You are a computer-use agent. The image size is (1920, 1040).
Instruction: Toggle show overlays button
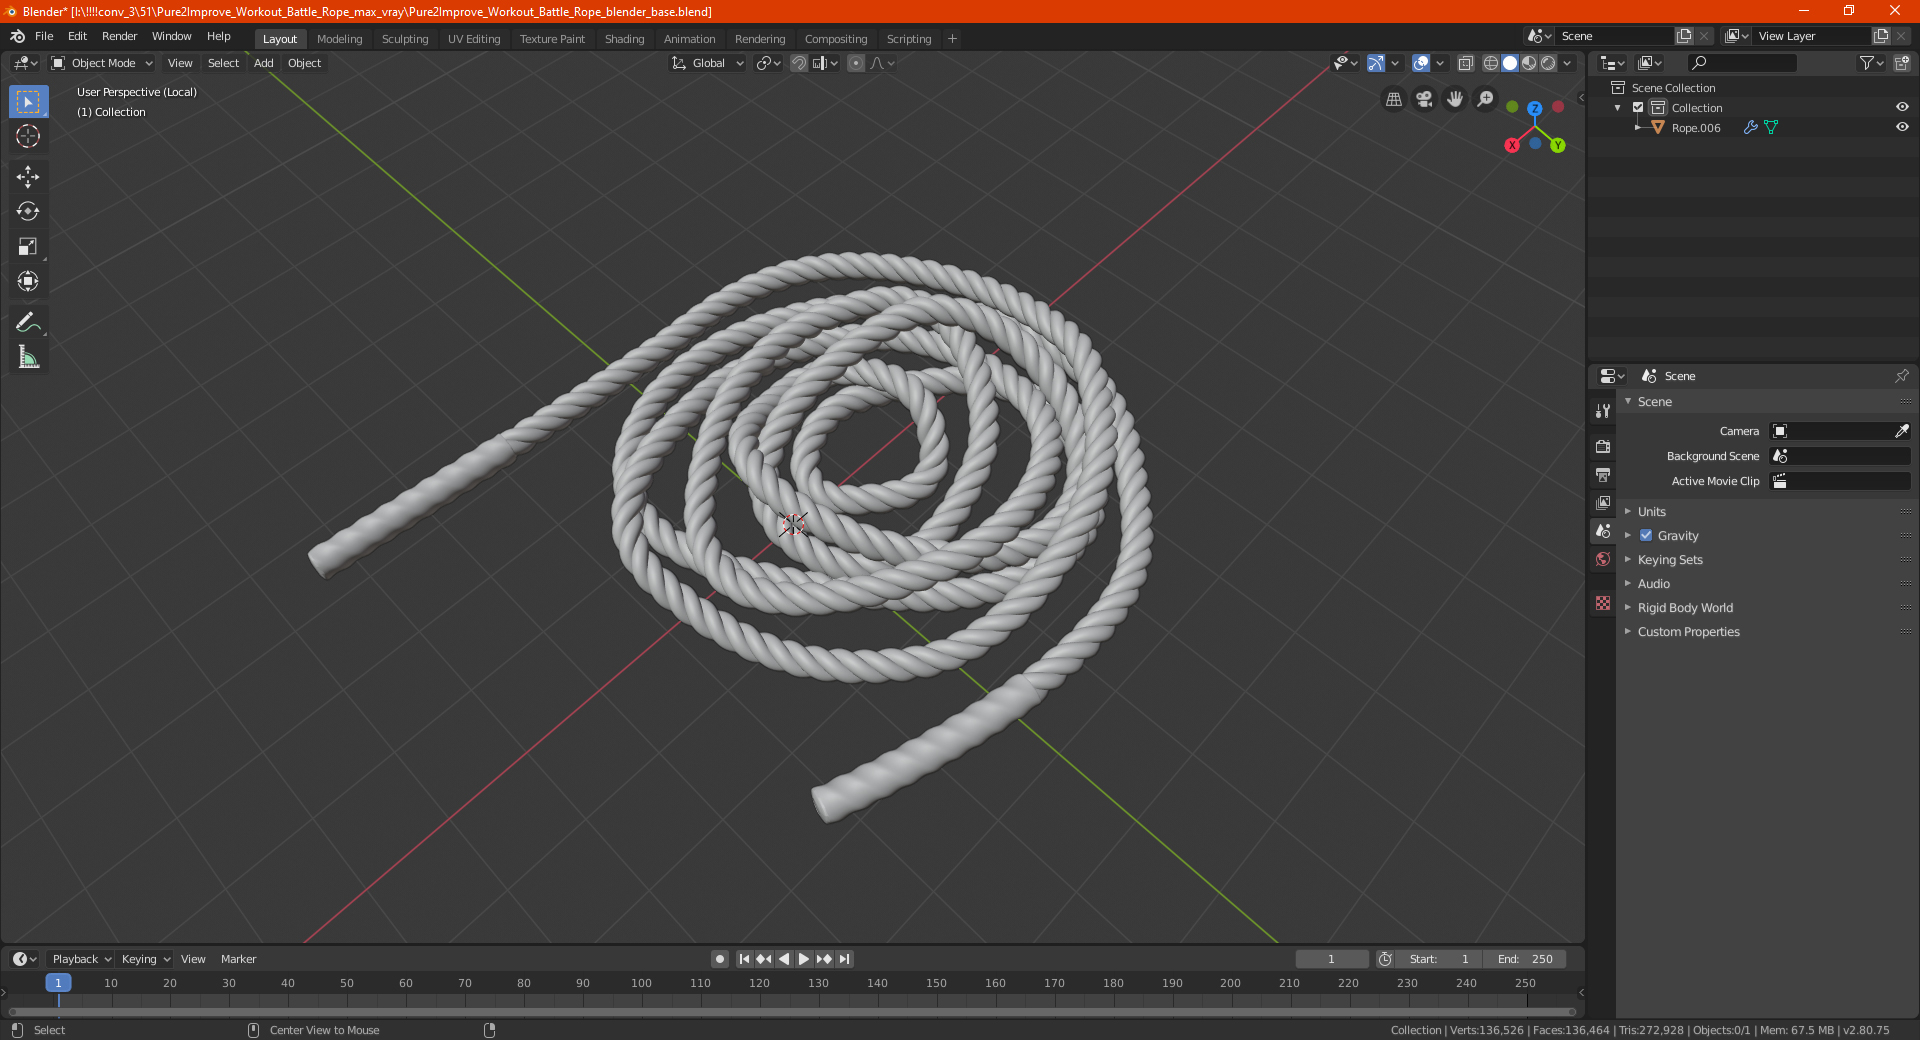coord(1421,63)
